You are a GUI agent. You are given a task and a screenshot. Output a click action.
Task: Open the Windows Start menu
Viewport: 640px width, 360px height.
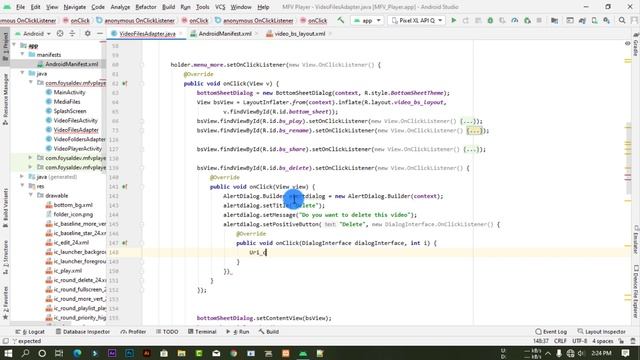8,353
